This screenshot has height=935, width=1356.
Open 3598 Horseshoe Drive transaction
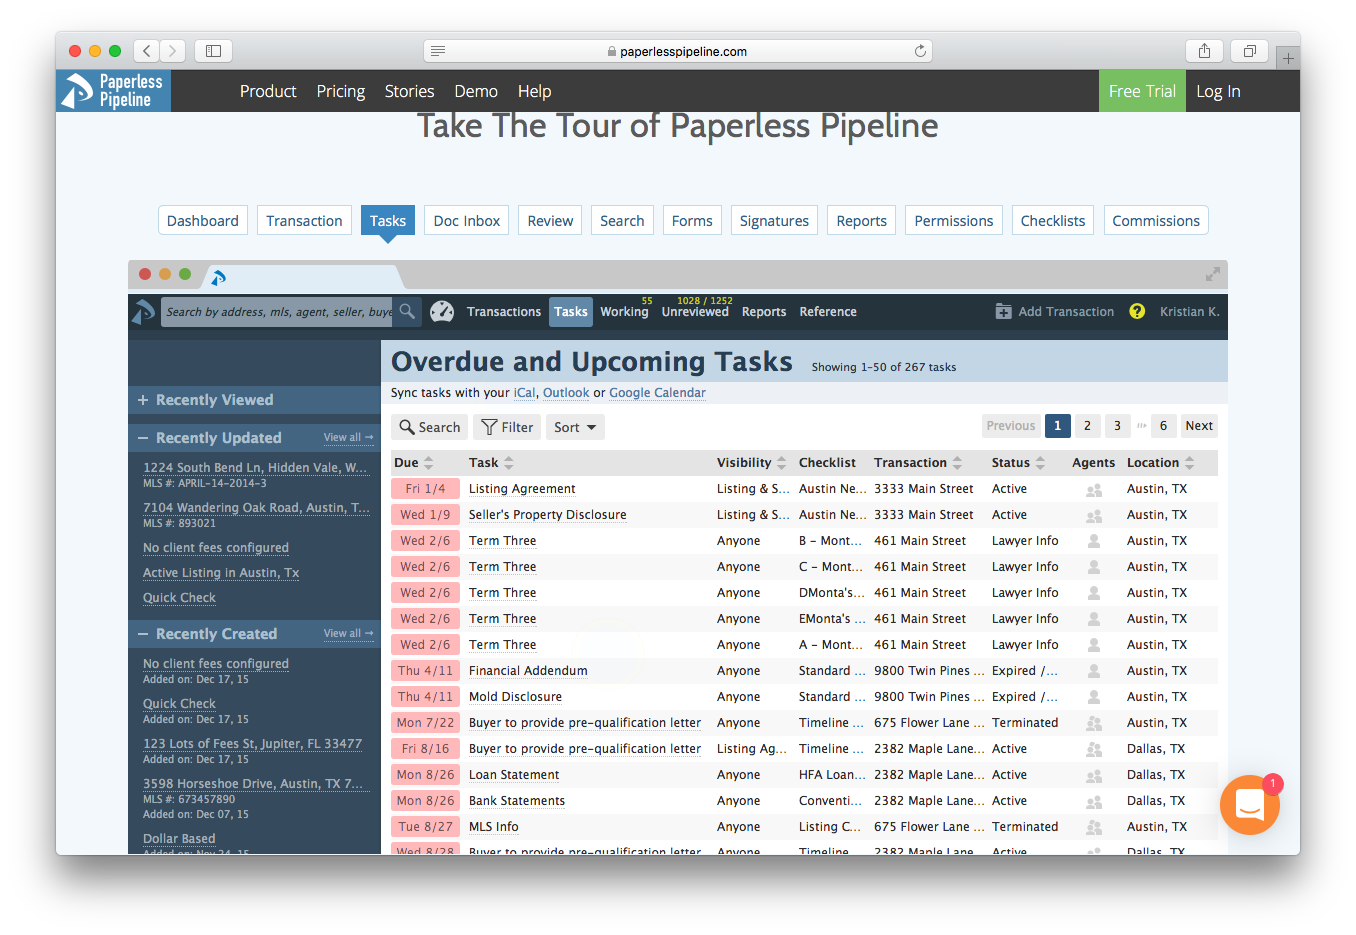tap(253, 784)
